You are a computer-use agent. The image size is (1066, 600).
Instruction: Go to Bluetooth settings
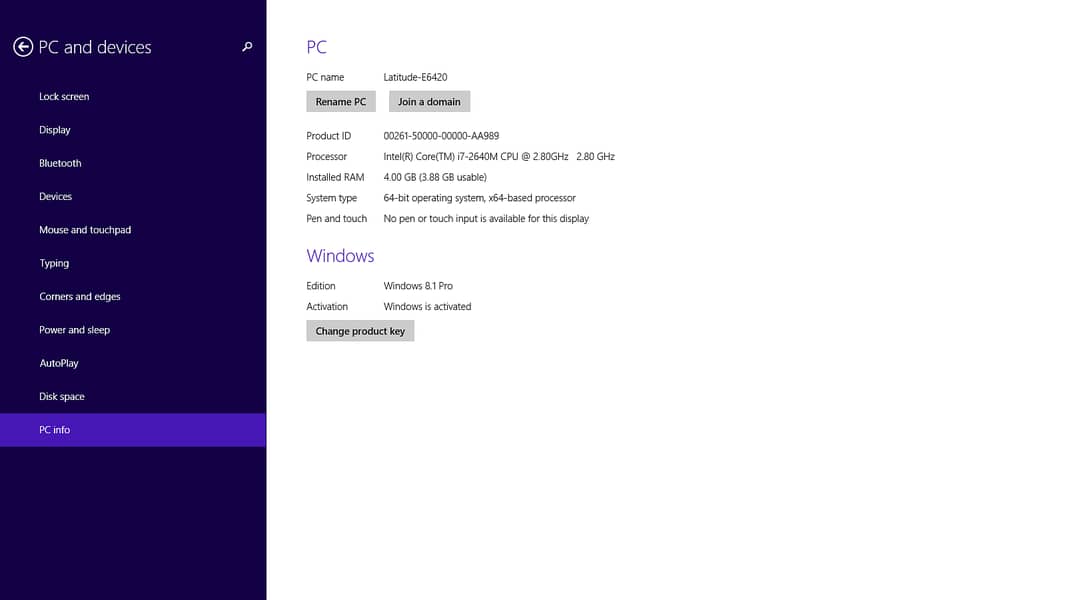click(x=60, y=163)
